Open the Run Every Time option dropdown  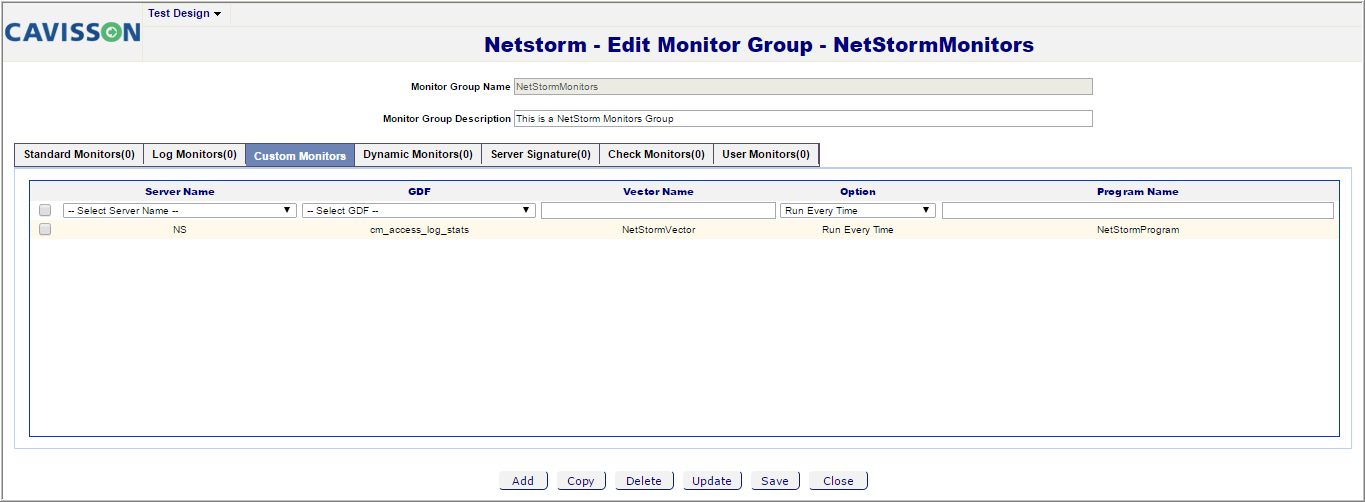tap(858, 210)
